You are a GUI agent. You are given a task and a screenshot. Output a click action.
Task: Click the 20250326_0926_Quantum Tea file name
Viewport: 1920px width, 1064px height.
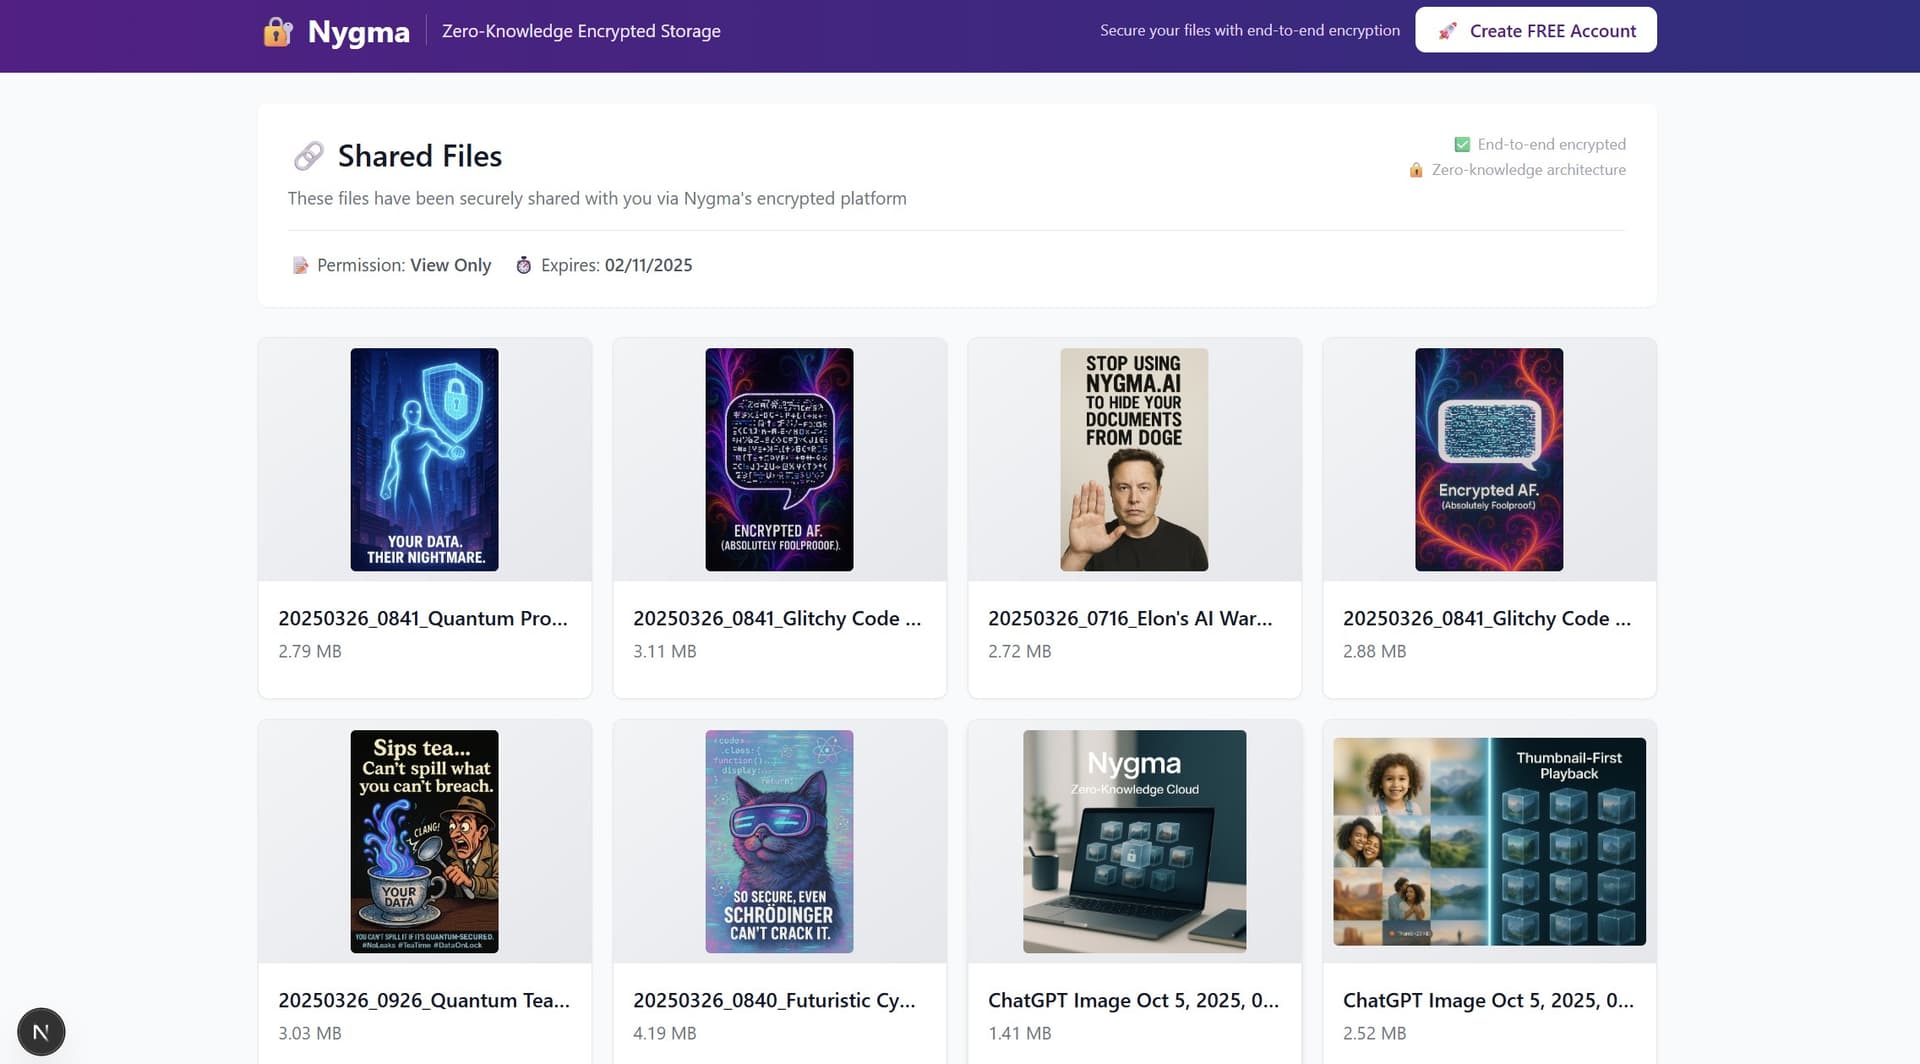click(424, 1000)
